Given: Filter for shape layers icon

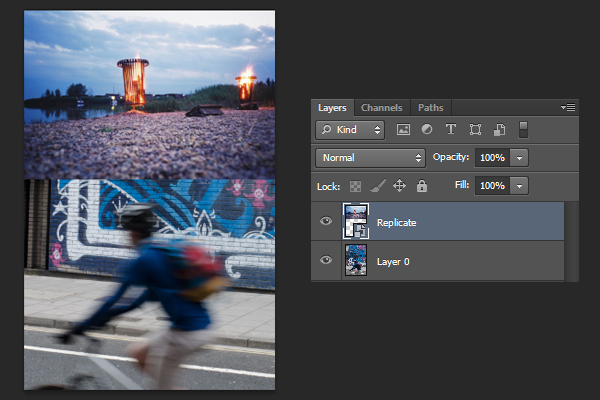Looking at the screenshot, I should [475, 129].
